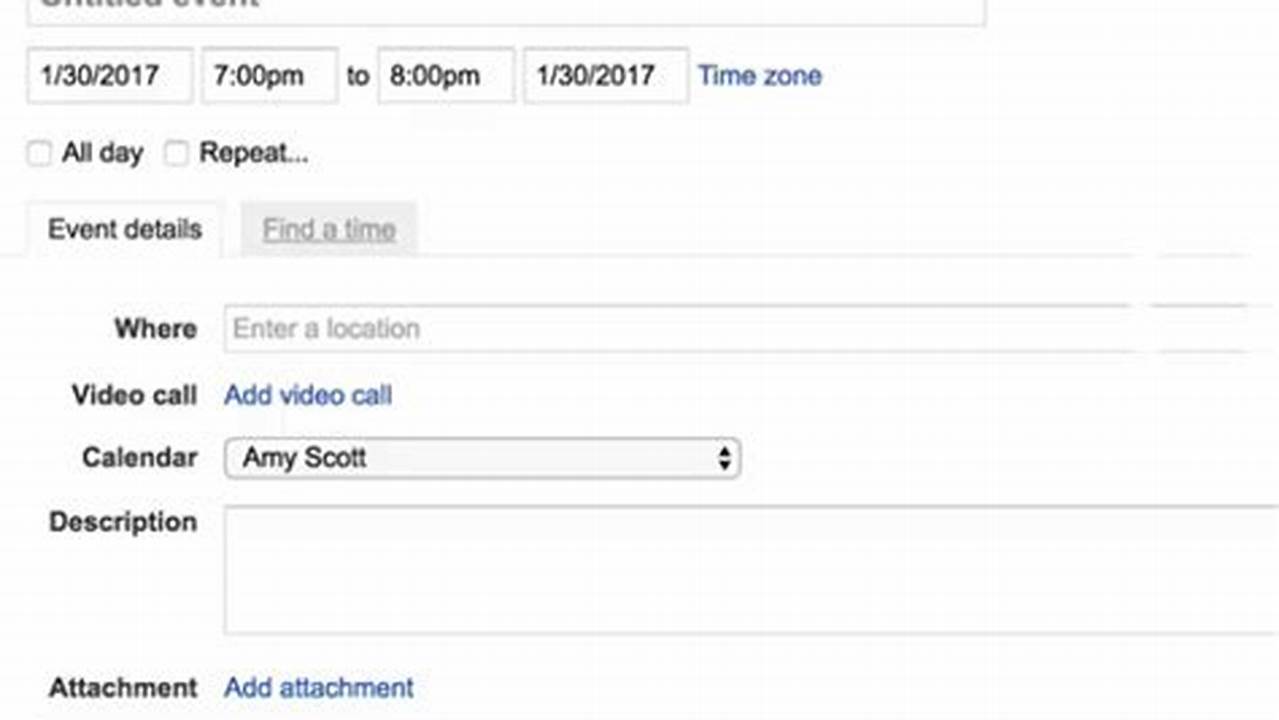Screen dimensions: 1279x720
Task: Open the end date 1/30/2017 field
Action: [604, 75]
